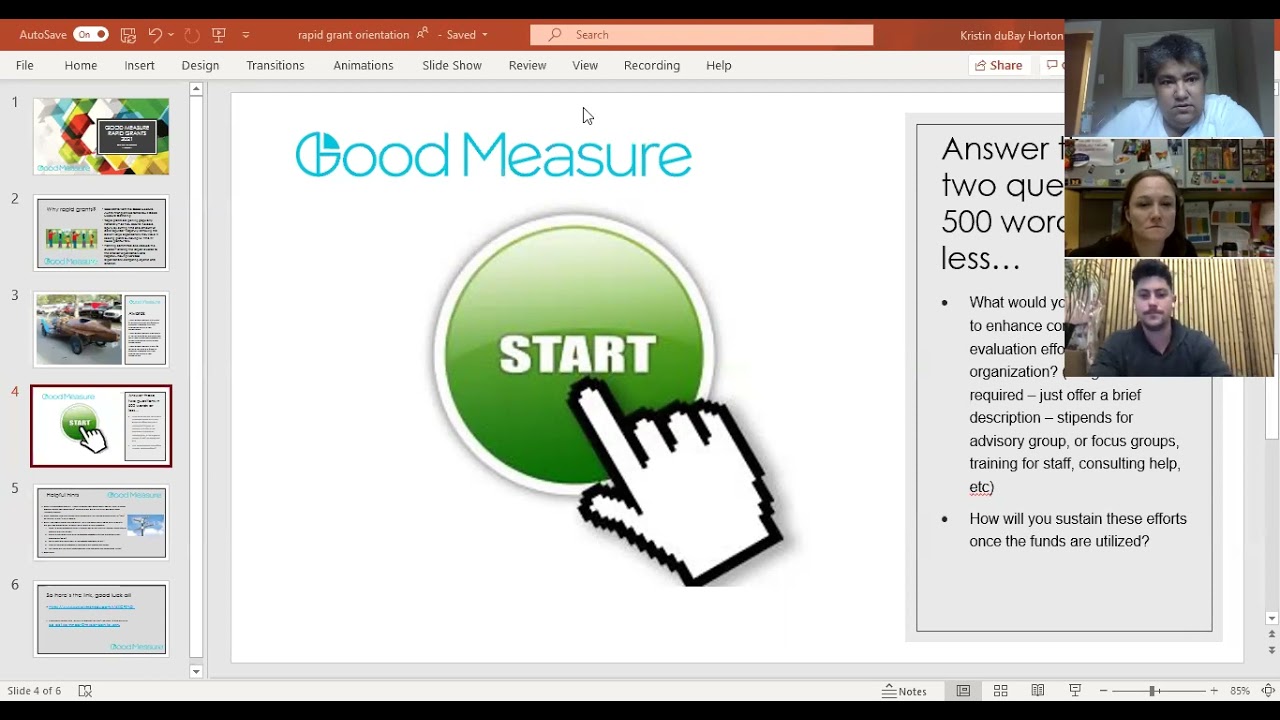The height and width of the screenshot is (720, 1280).
Task: Start Slide Show icon in status bar
Action: tap(1075, 691)
